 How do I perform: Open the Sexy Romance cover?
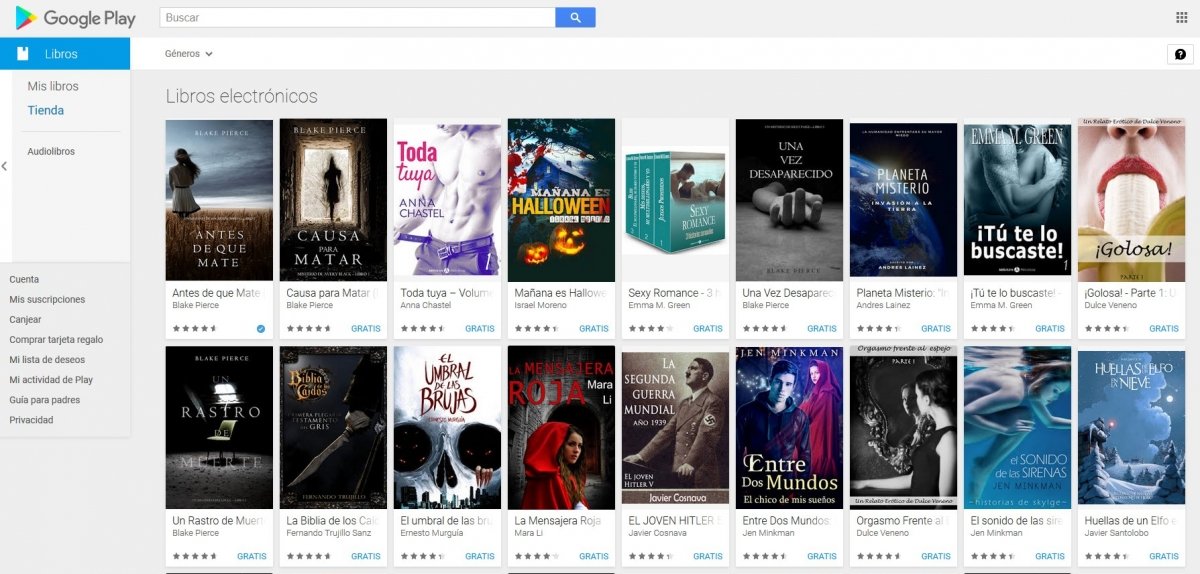(675, 200)
